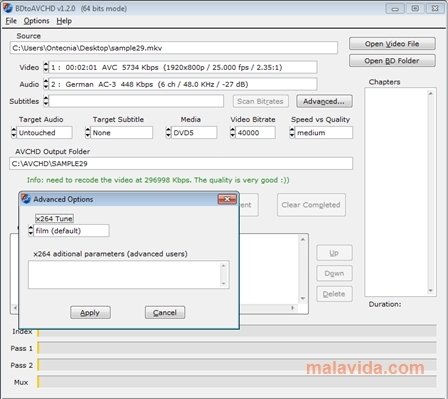Click the Scan Bitrates button
This screenshot has width=448, height=399.
tap(260, 101)
